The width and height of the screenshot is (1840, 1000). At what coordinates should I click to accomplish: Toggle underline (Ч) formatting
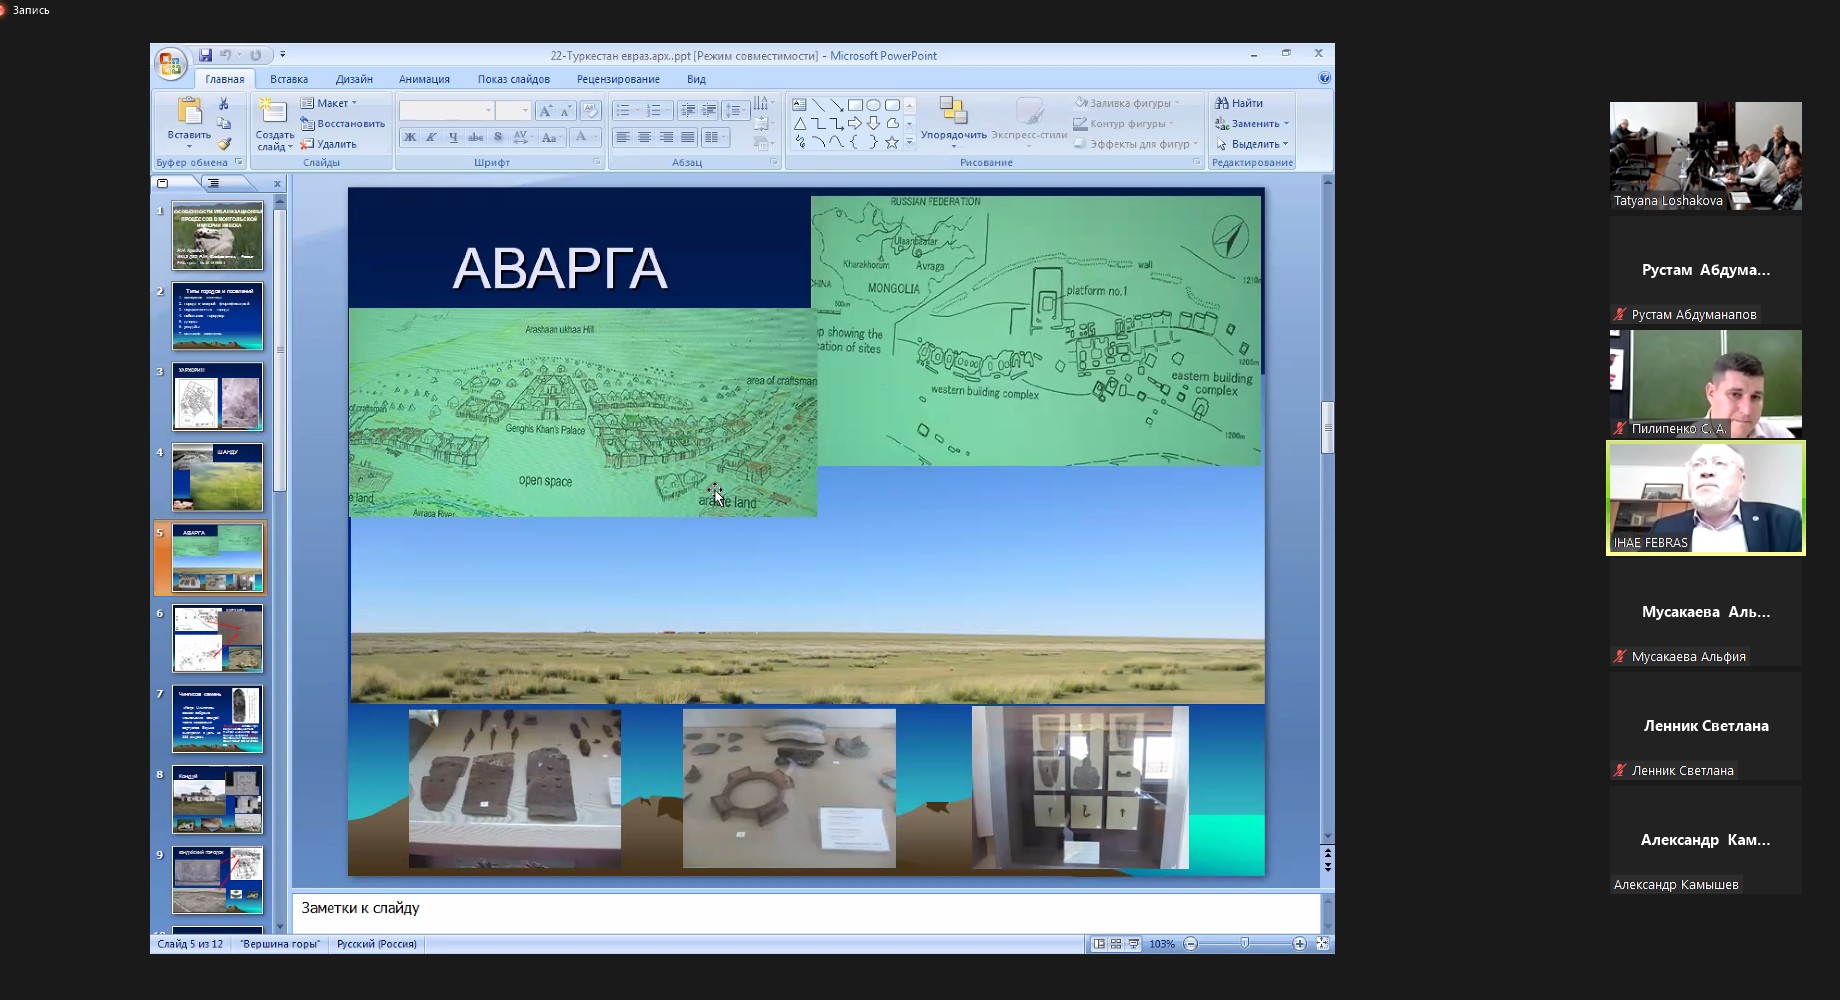coord(453,138)
